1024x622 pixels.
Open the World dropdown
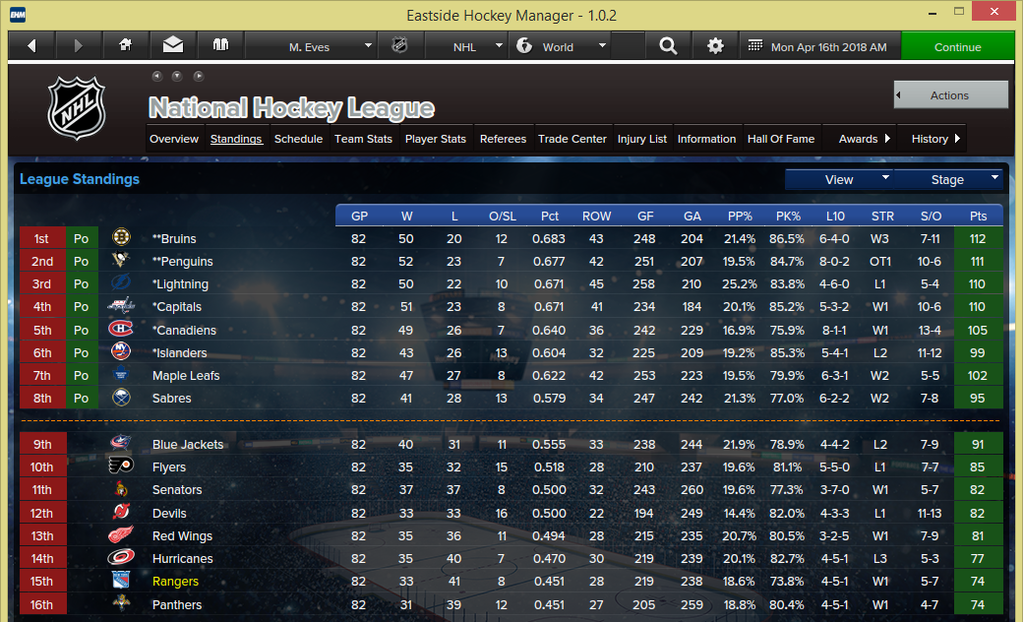pos(561,46)
